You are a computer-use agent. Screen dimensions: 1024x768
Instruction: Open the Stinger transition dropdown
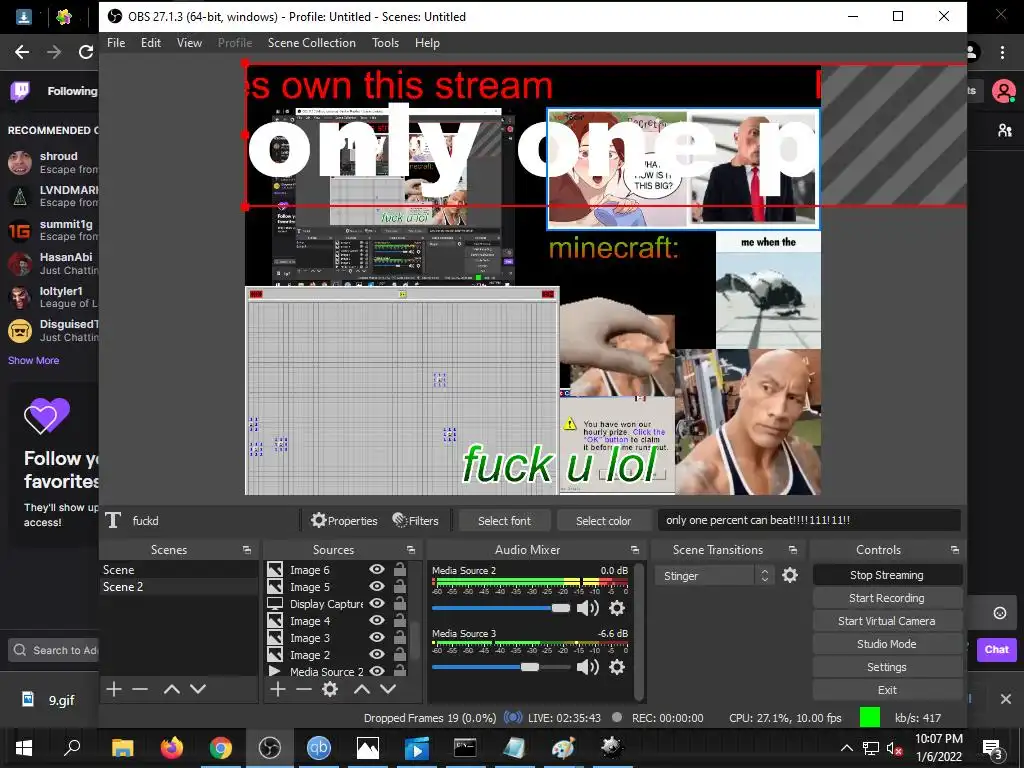(x=713, y=576)
